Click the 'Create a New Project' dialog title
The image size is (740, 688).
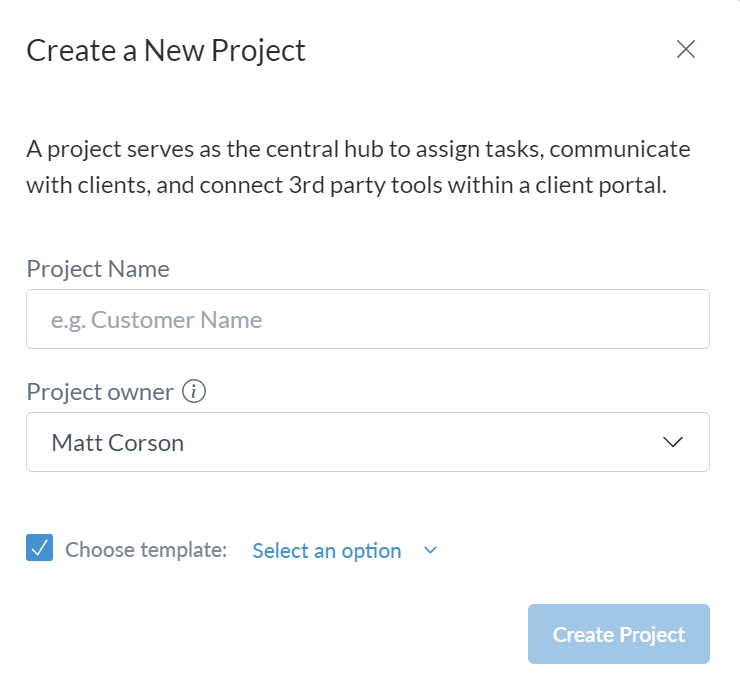click(166, 50)
